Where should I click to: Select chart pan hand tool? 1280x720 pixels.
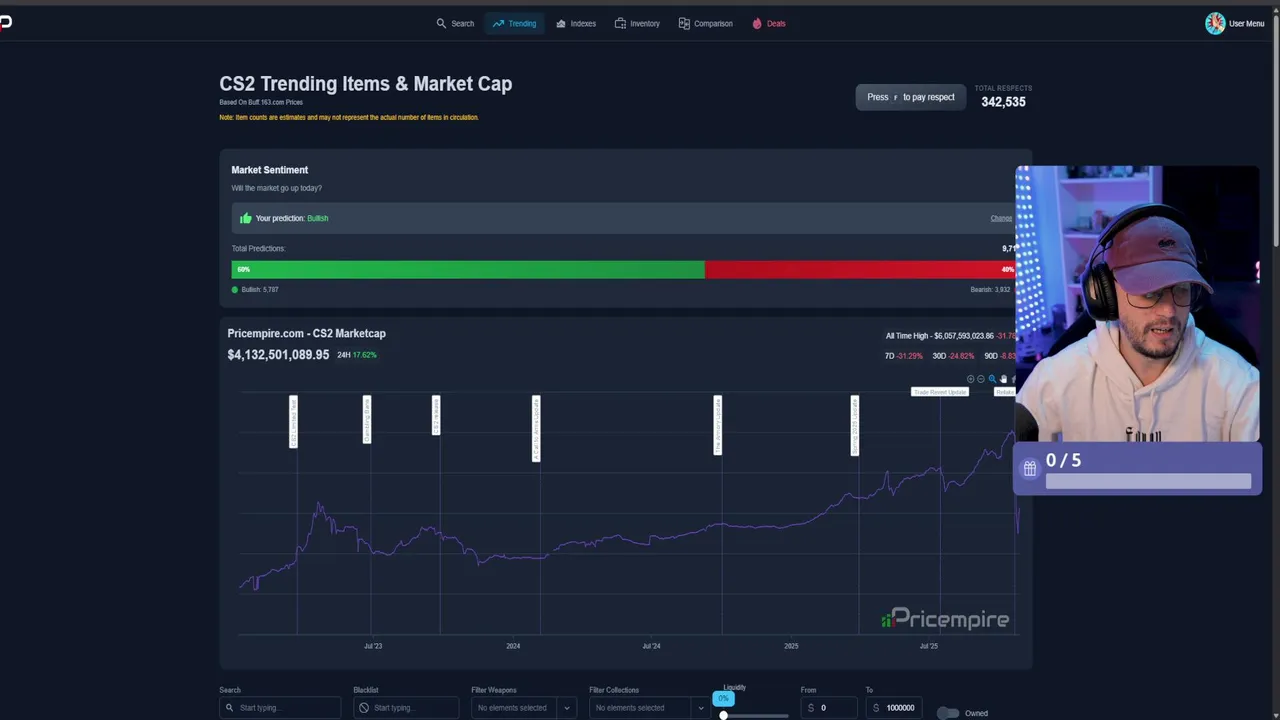point(1003,379)
